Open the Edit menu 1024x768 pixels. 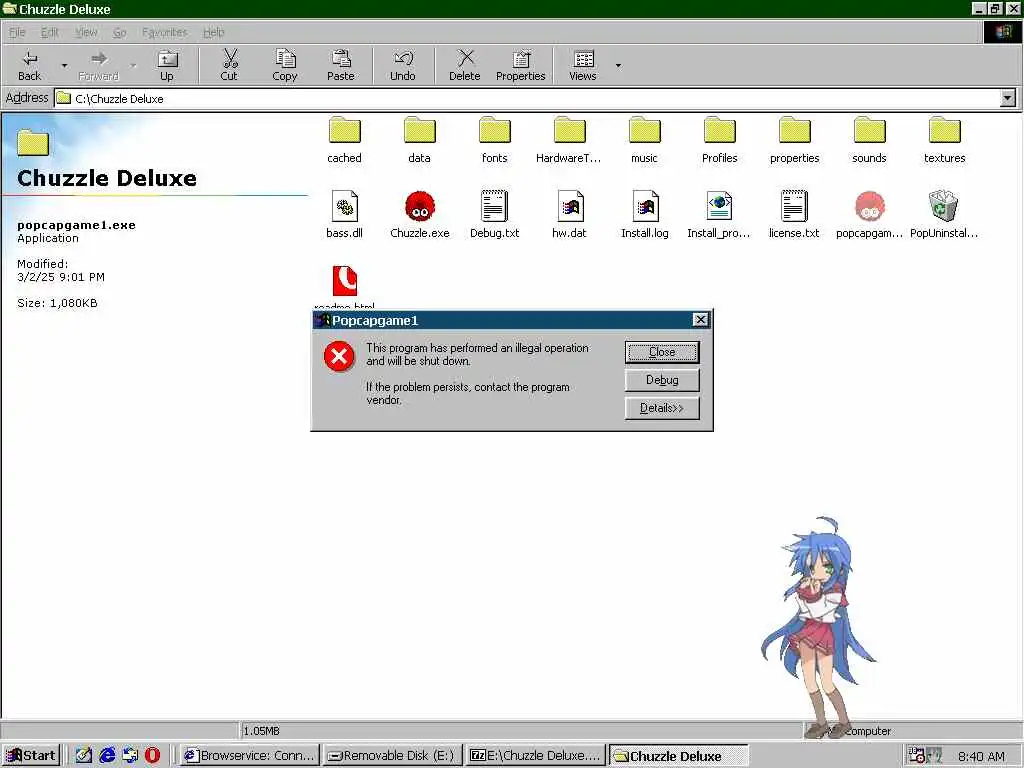pos(50,32)
